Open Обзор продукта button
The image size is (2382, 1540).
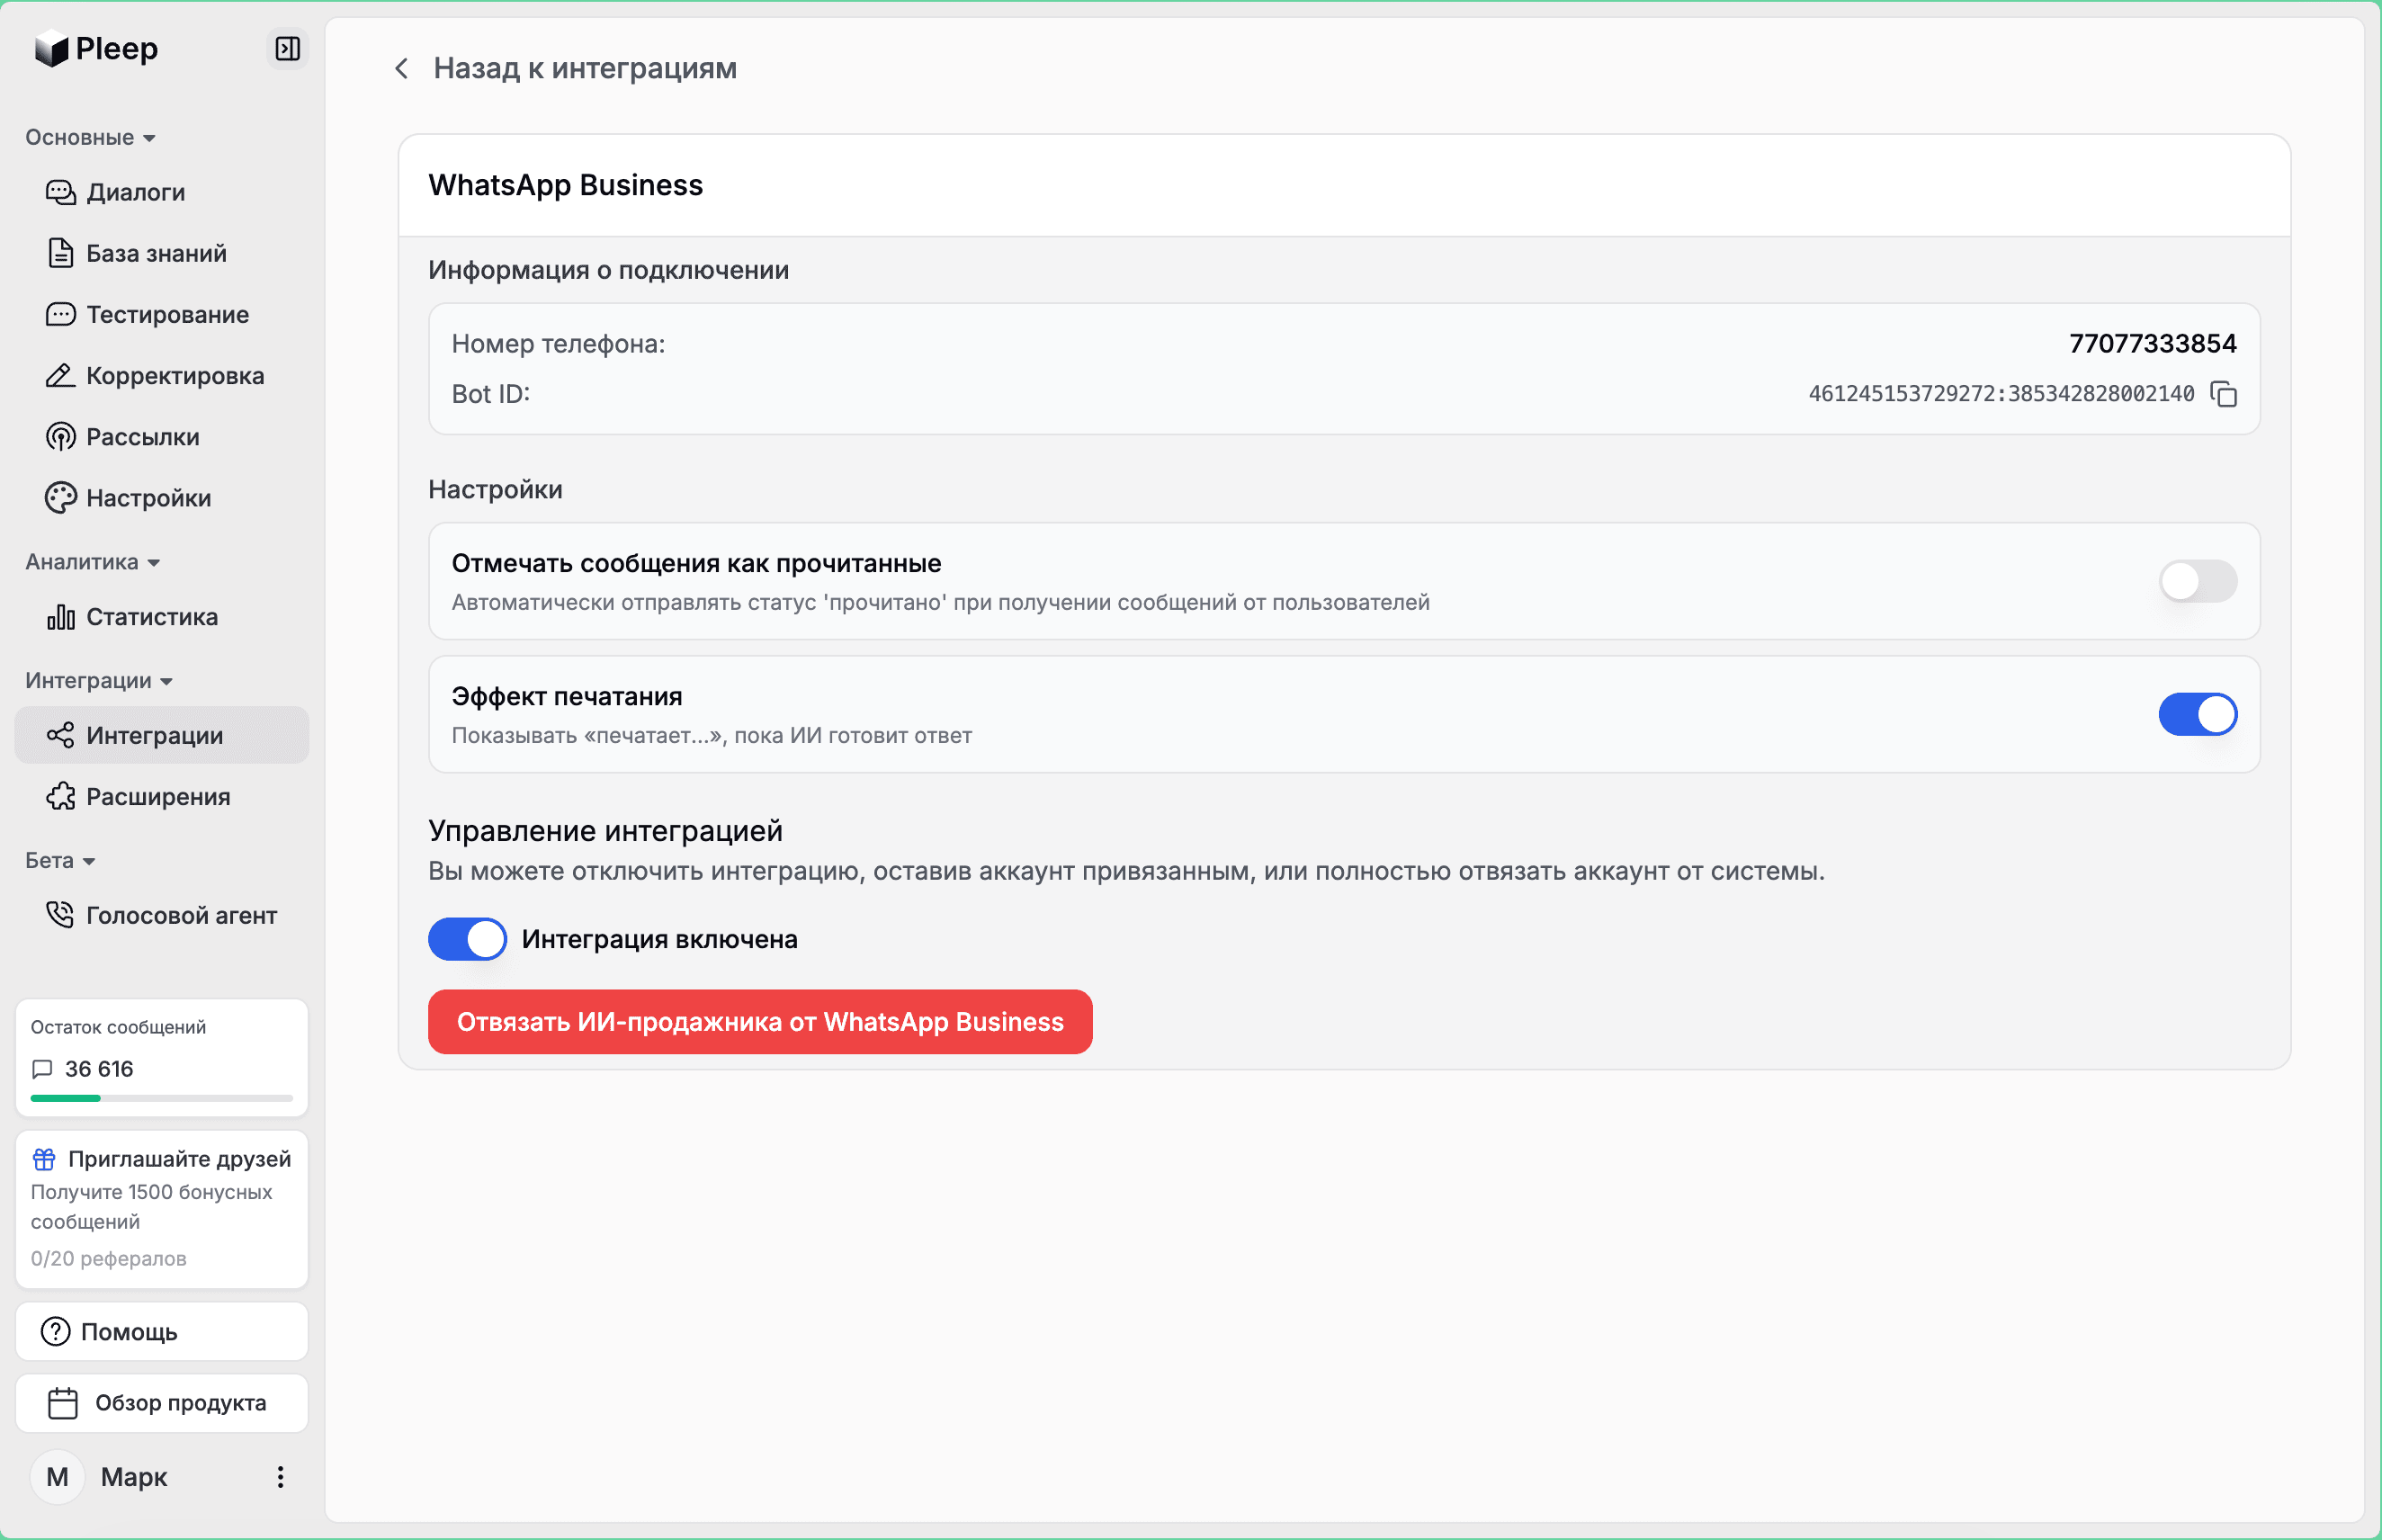(162, 1403)
